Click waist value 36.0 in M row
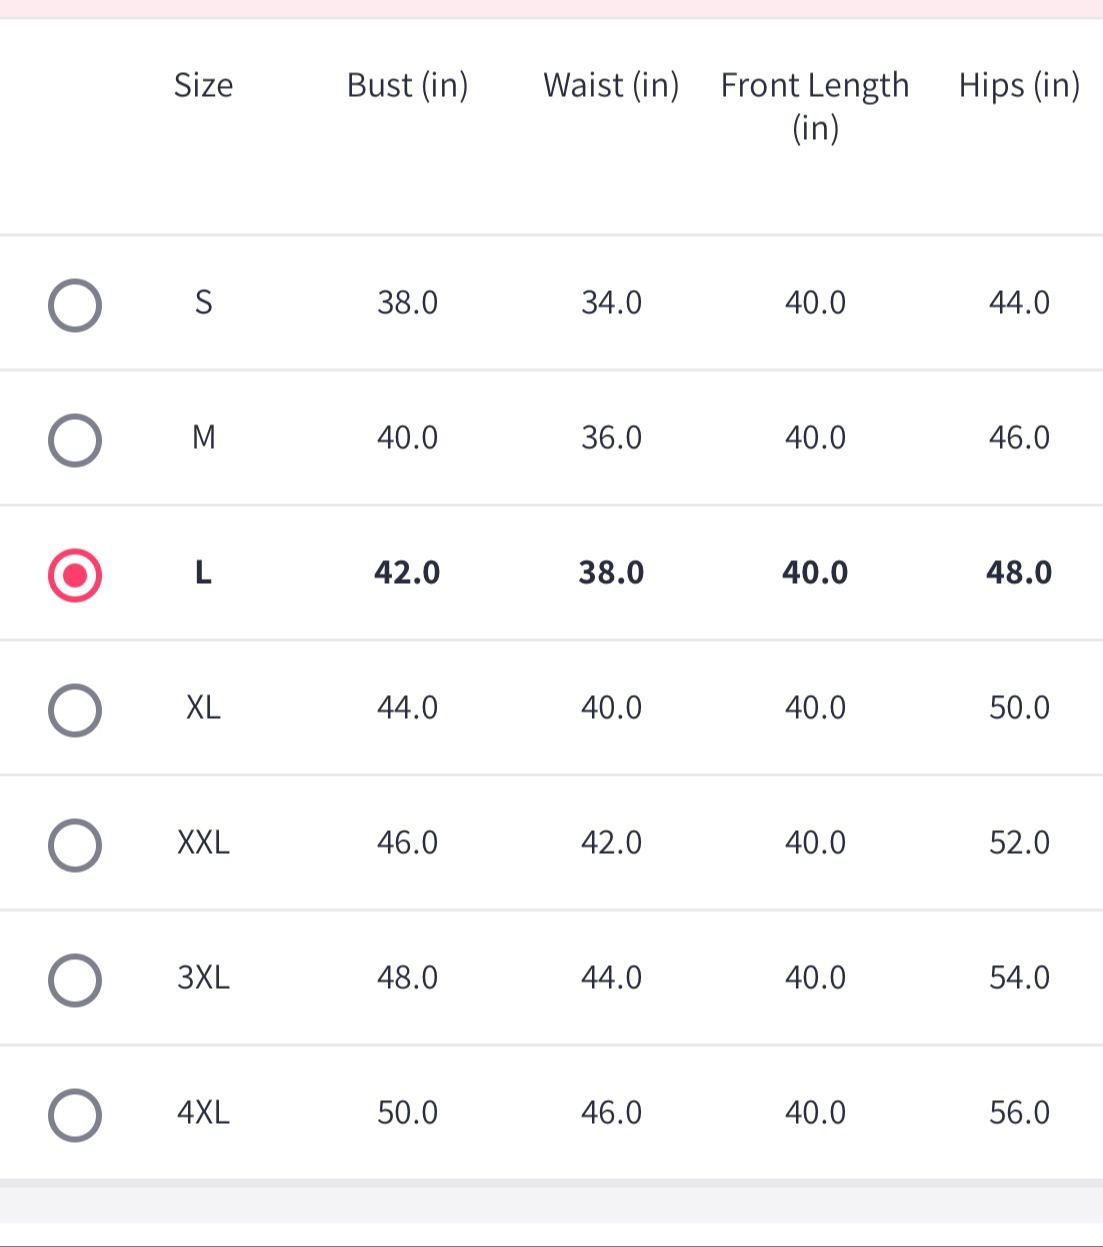Viewport: 1103px width, 1247px height. click(x=611, y=437)
